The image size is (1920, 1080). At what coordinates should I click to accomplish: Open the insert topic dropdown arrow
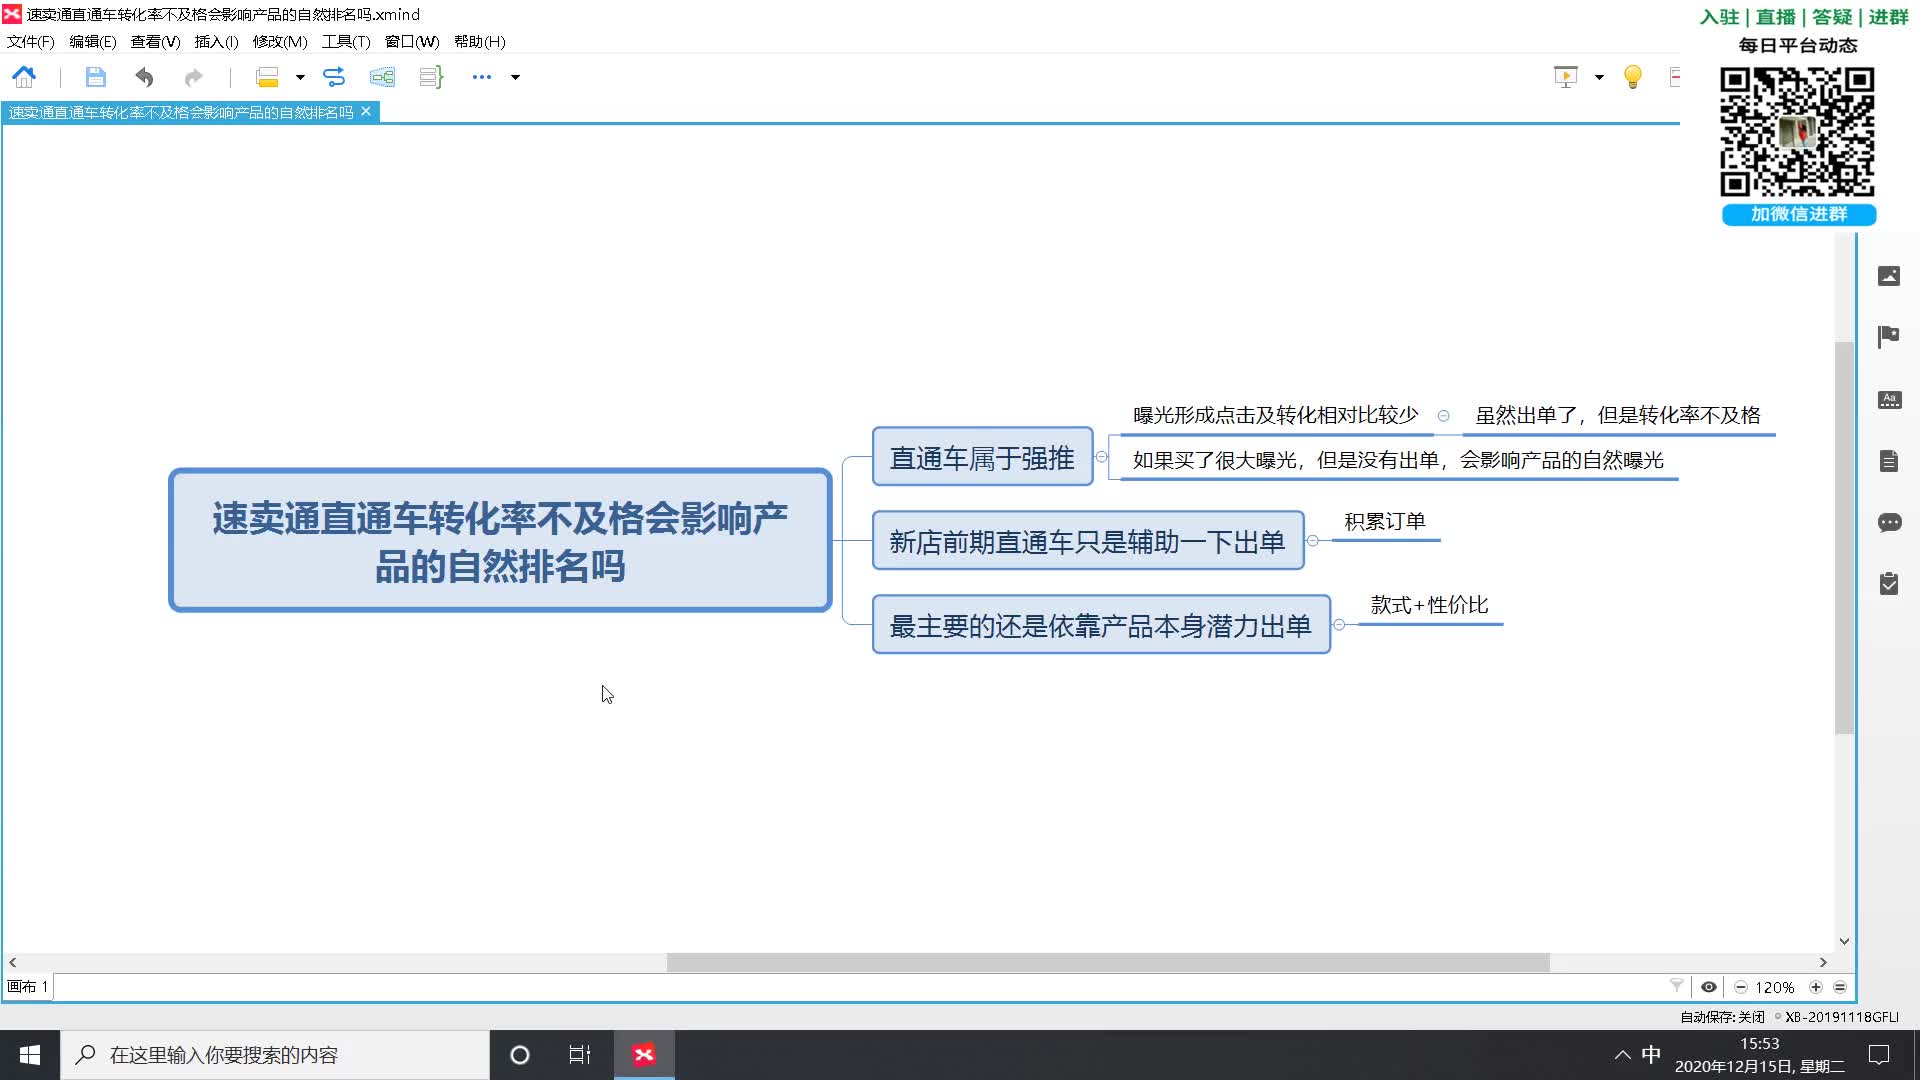300,77
